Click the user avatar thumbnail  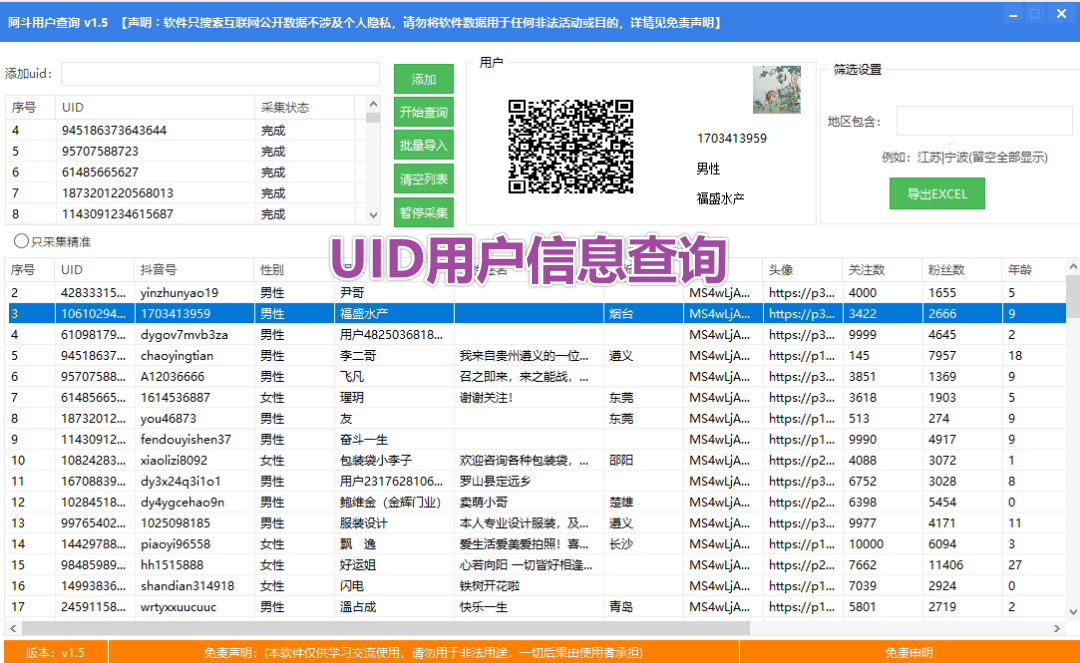point(776,90)
